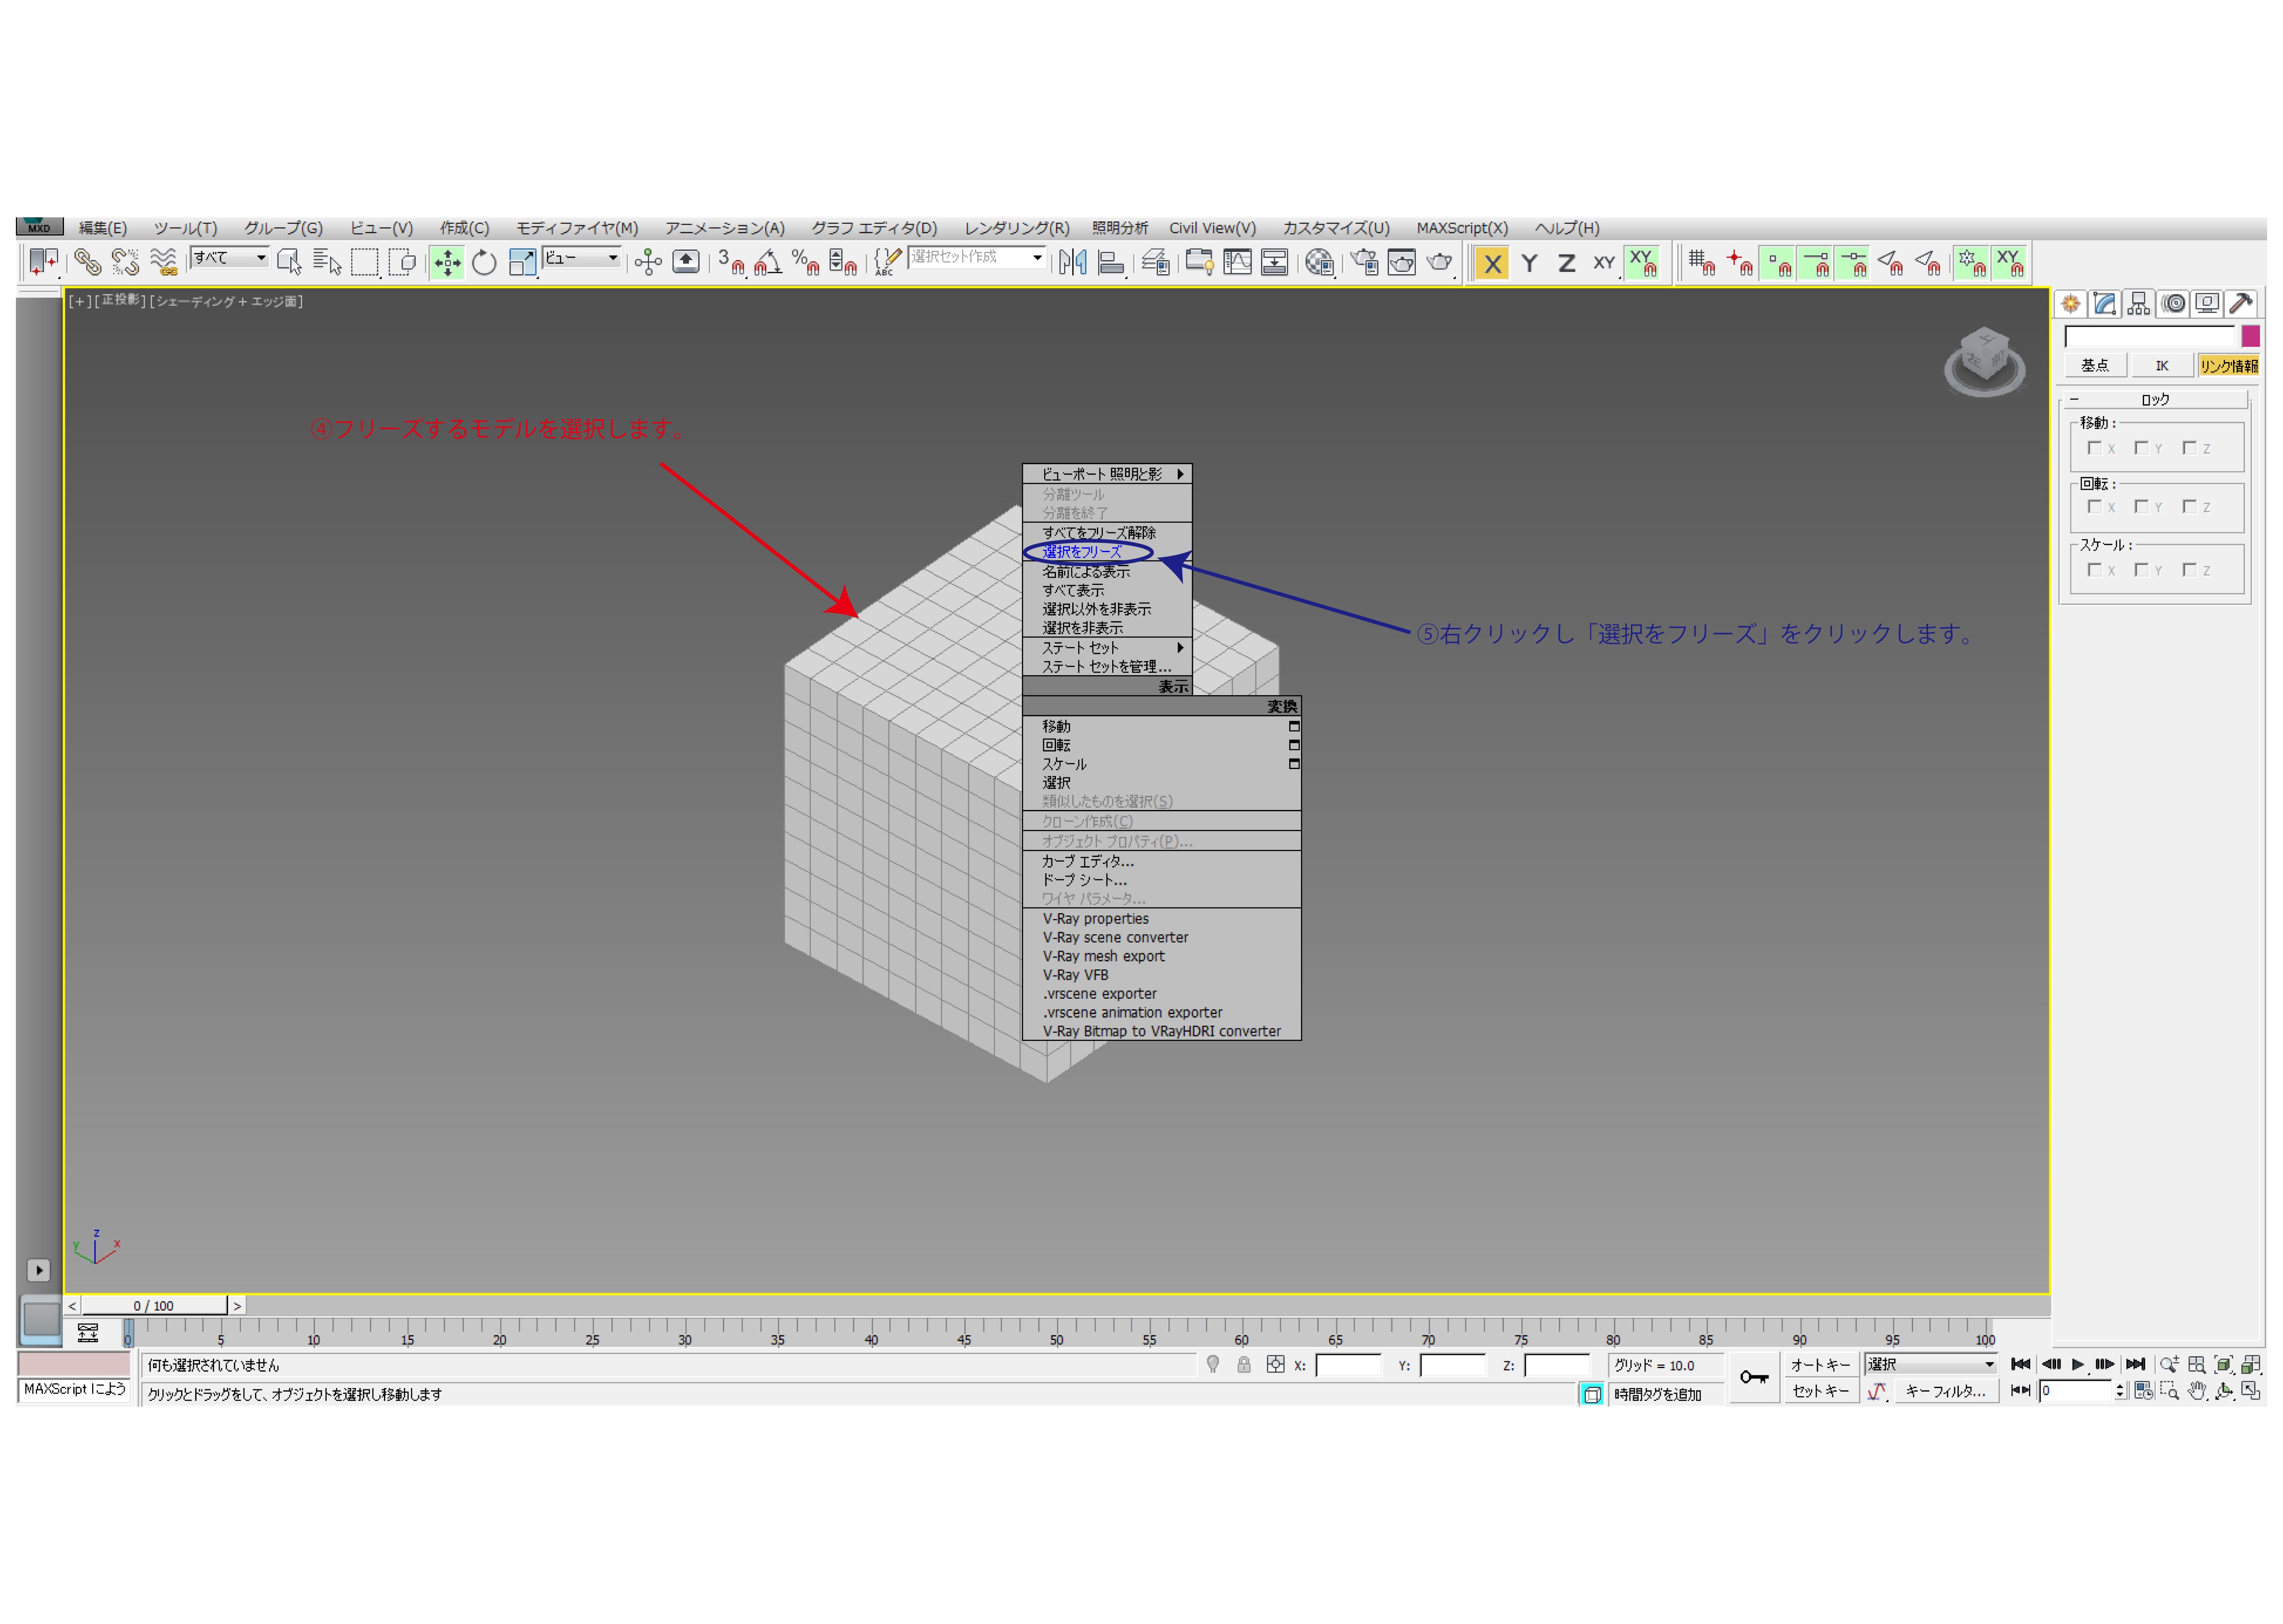Open the Utilities hammer panel icon
Viewport: 2283px width, 1624px height.
2241,304
